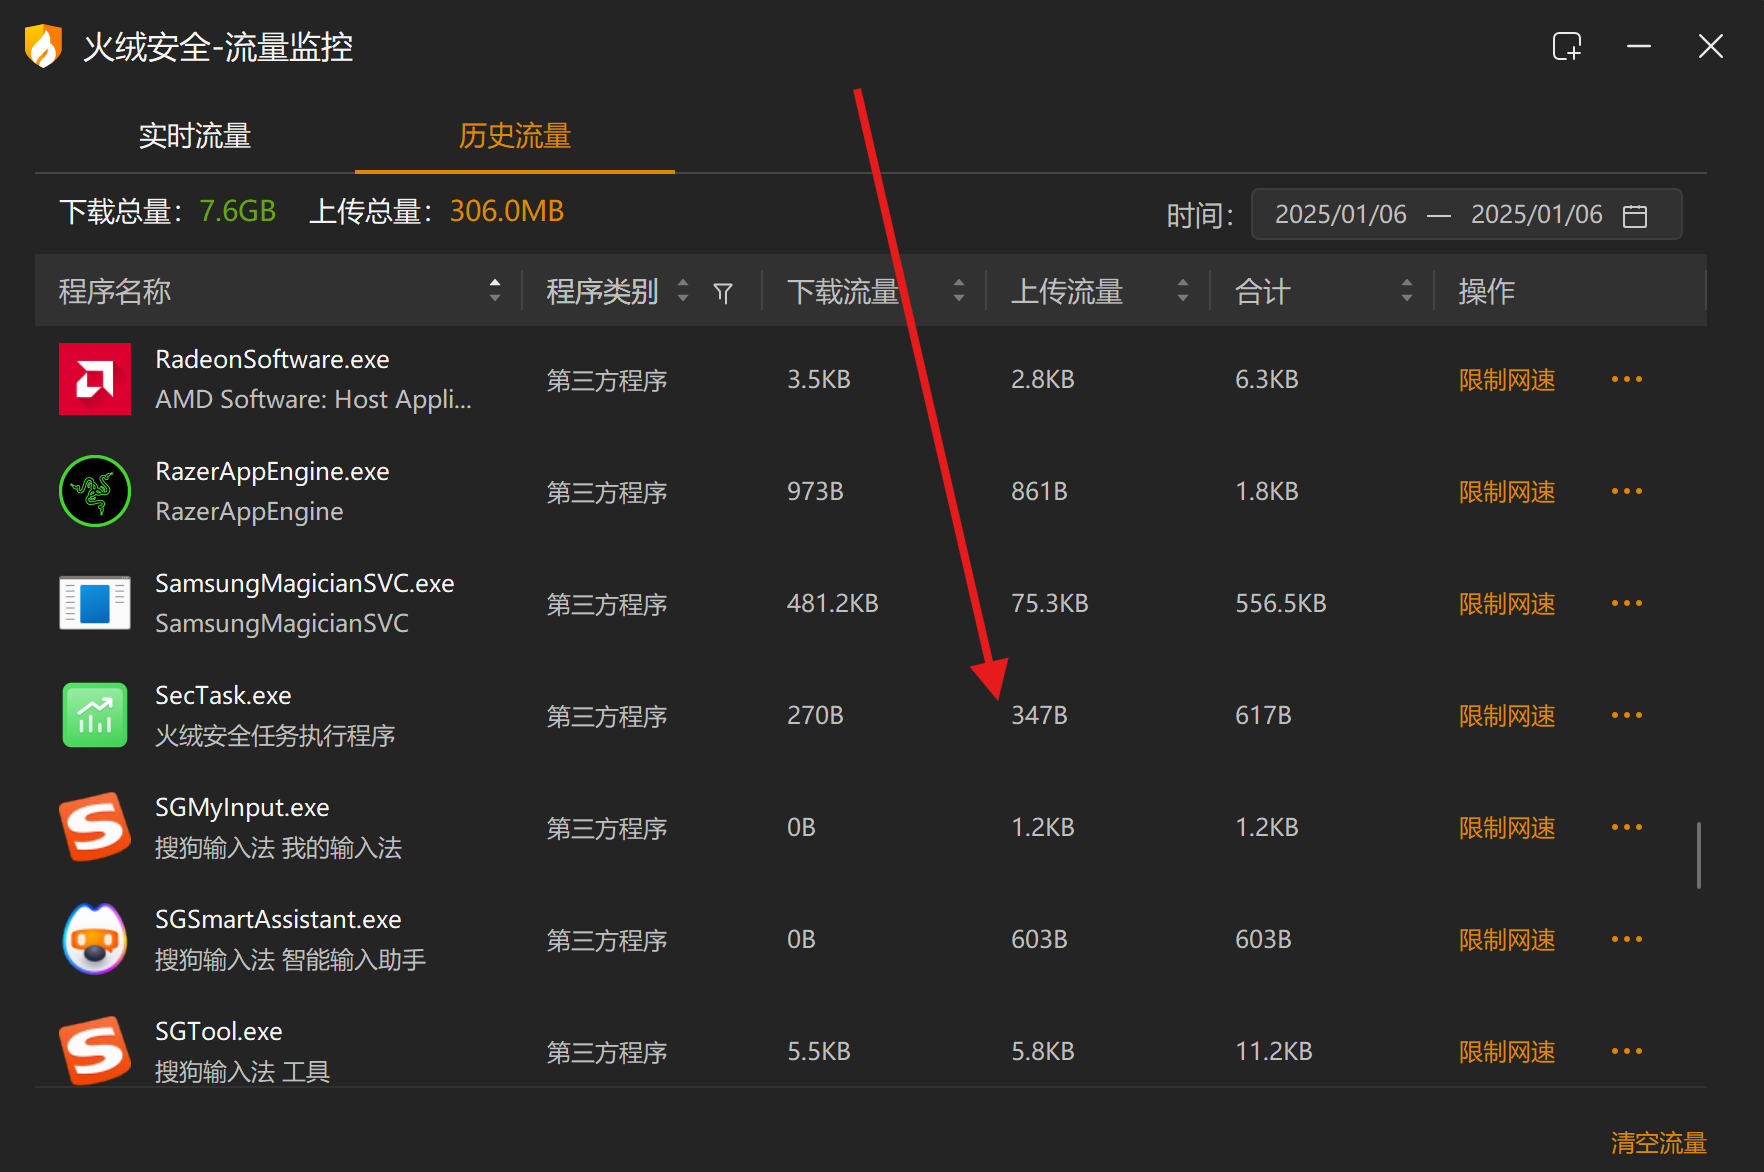Expand more options for RadeonSoftware.exe row
Screen dimensions: 1764x1172
click(1626, 379)
